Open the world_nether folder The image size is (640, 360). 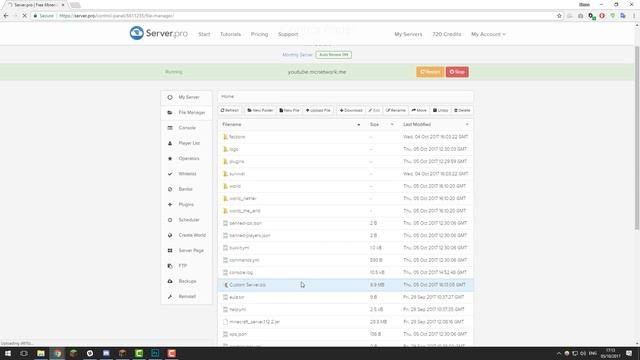coord(242,198)
